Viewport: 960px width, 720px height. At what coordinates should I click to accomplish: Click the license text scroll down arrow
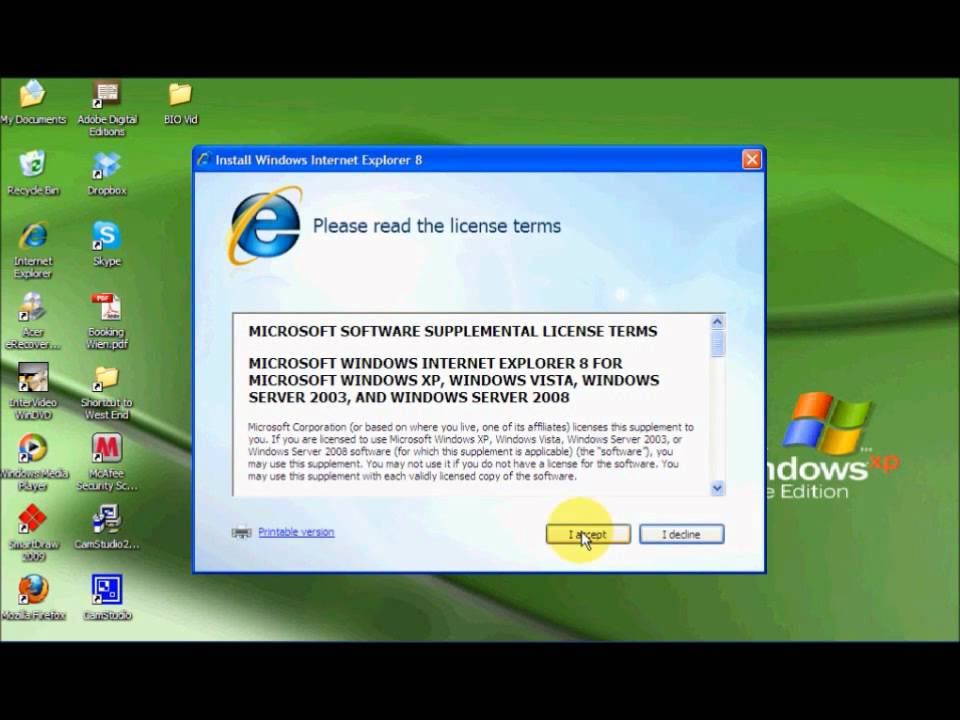tap(718, 488)
